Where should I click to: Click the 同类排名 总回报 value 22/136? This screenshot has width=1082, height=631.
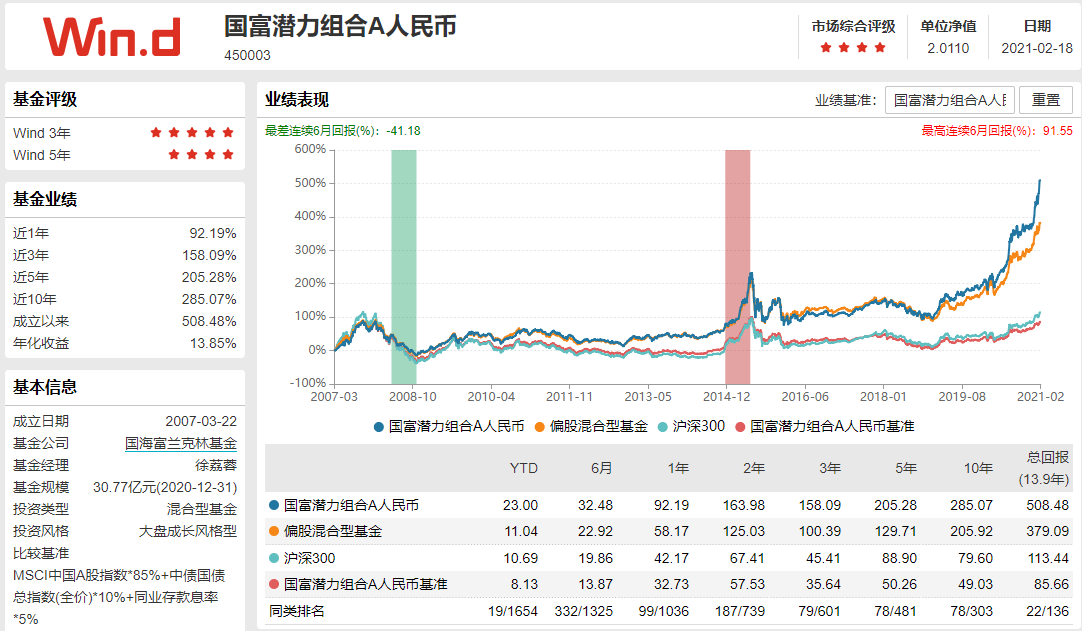pyautogui.click(x=1047, y=611)
